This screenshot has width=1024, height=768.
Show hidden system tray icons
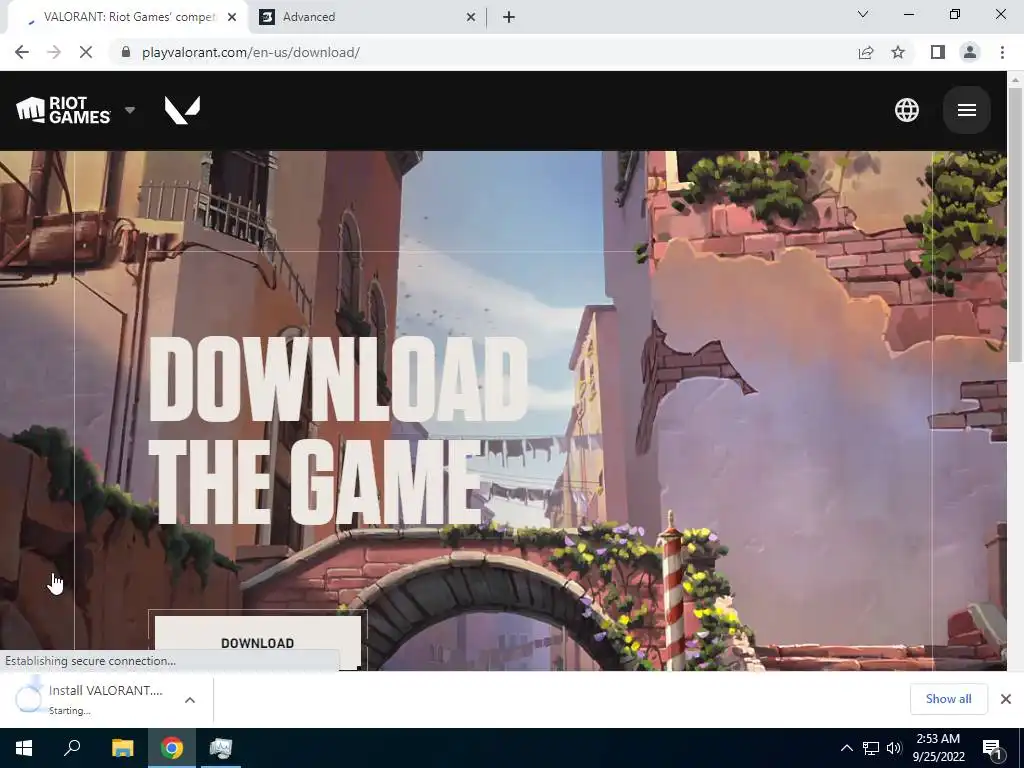point(846,748)
